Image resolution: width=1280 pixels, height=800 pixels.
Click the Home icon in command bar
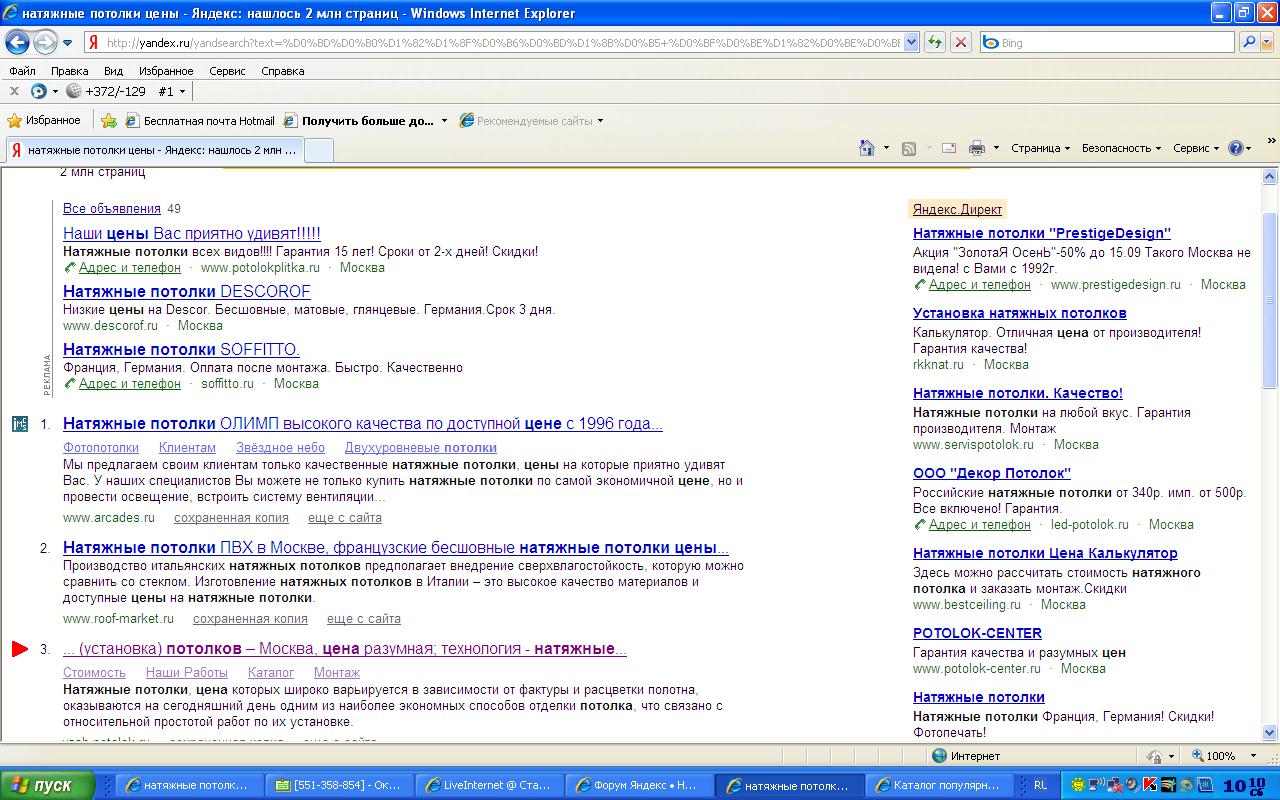pyautogui.click(x=868, y=148)
